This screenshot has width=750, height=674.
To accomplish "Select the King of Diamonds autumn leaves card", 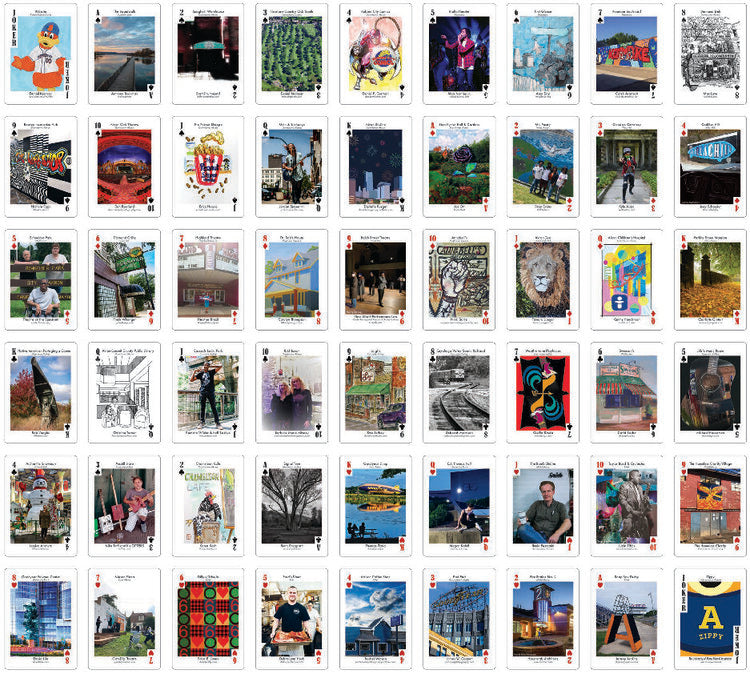I will coord(710,280).
